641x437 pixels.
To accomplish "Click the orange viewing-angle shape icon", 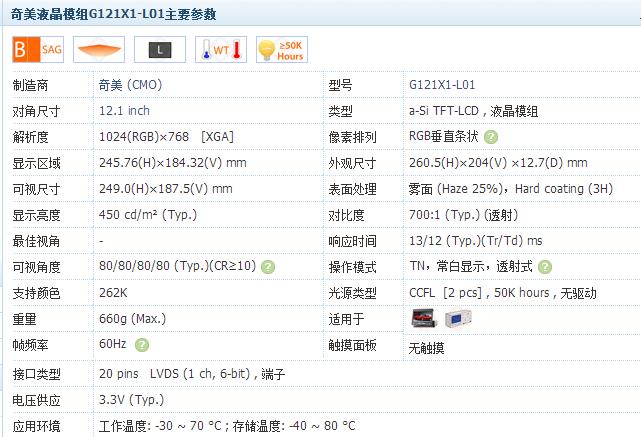I will click(x=99, y=49).
